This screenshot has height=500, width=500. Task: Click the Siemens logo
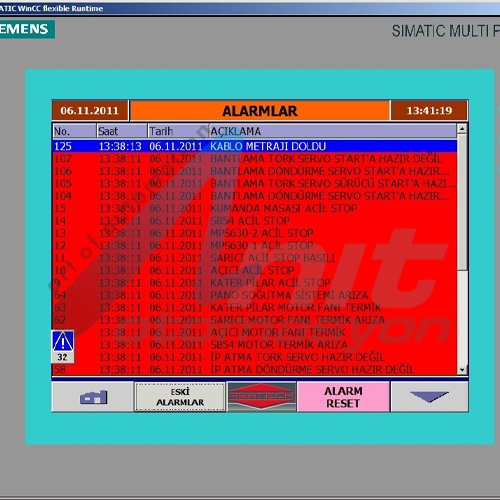[27, 29]
